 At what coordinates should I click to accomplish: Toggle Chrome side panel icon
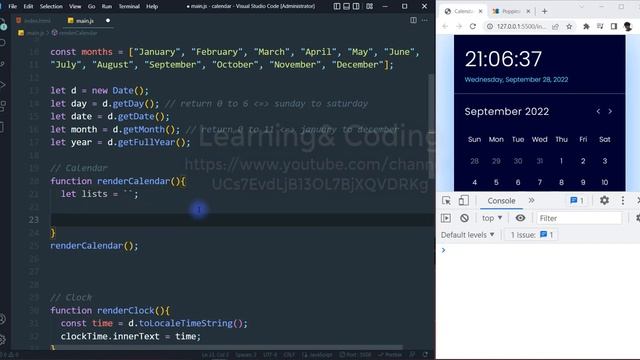click(613, 26)
